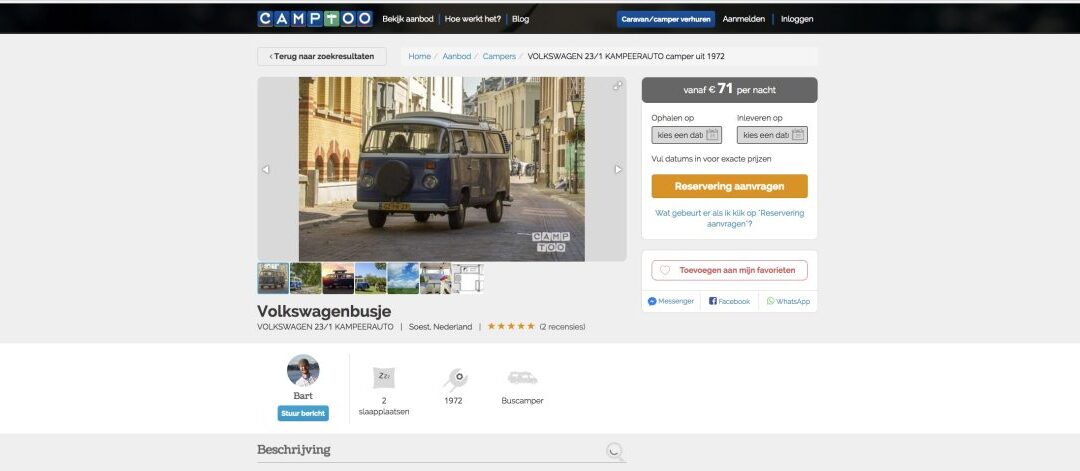Click Bart's profile picture
This screenshot has height=471, width=1080.
tap(303, 371)
